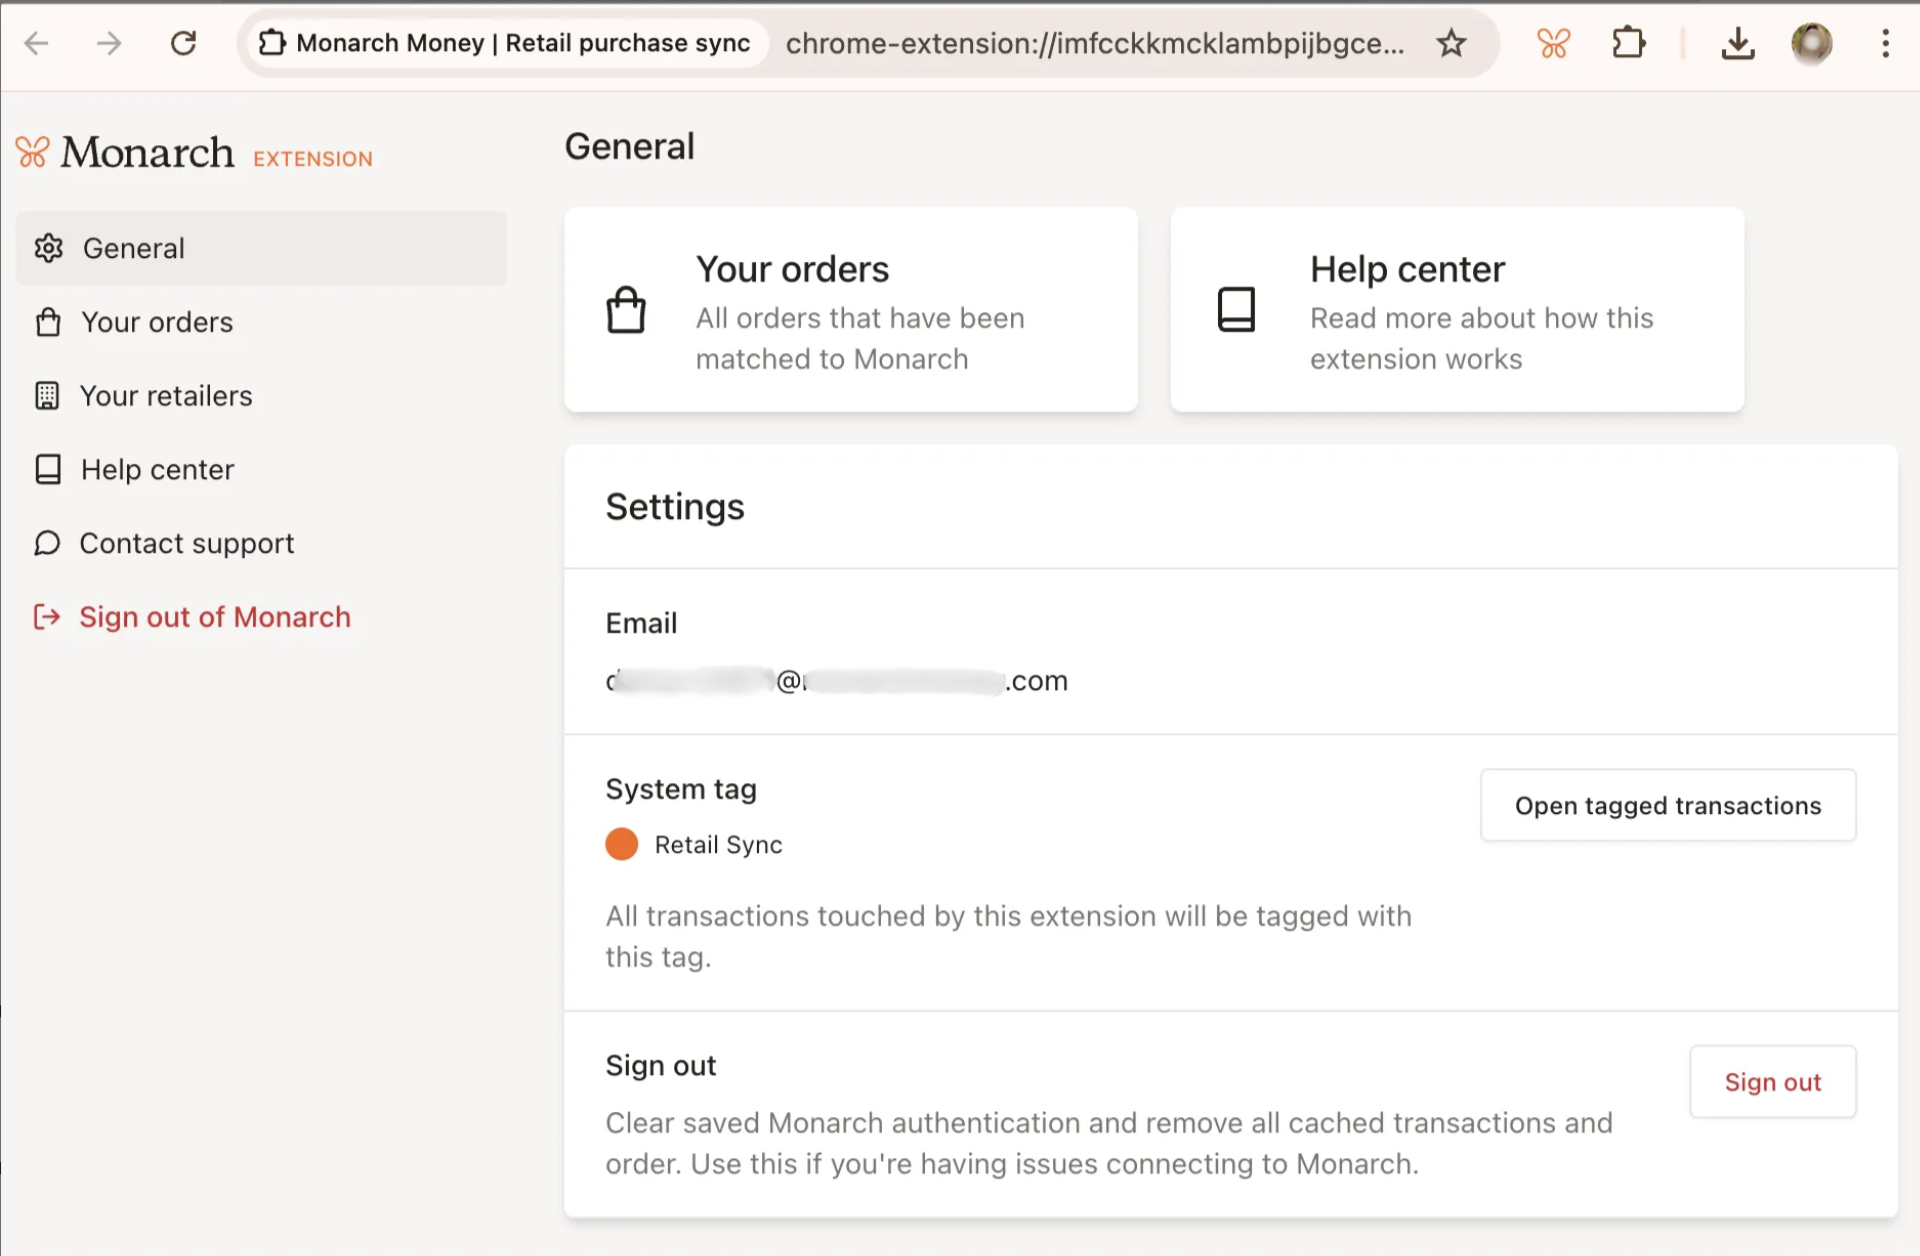
Task: Open the Chrome profile avatar
Action: click(x=1811, y=43)
